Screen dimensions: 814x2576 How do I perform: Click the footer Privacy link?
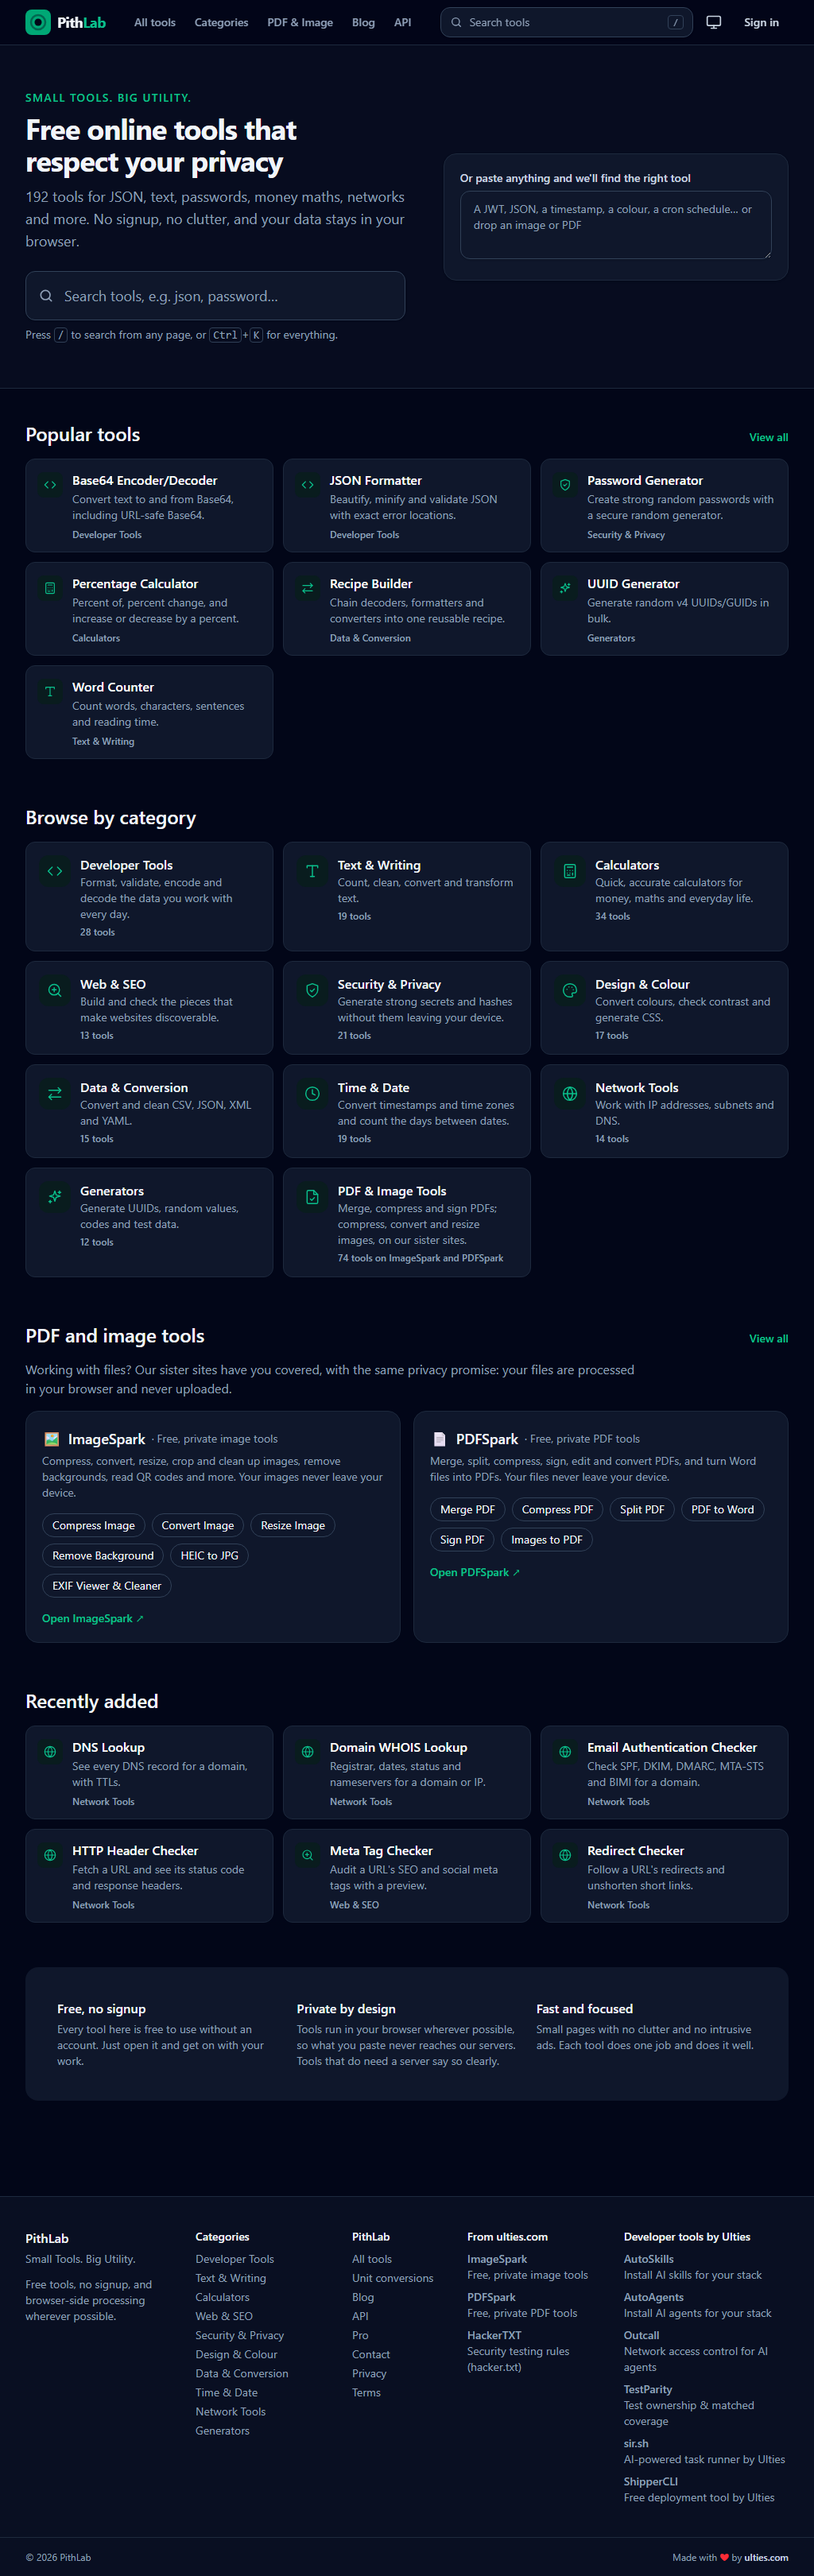369,2373
